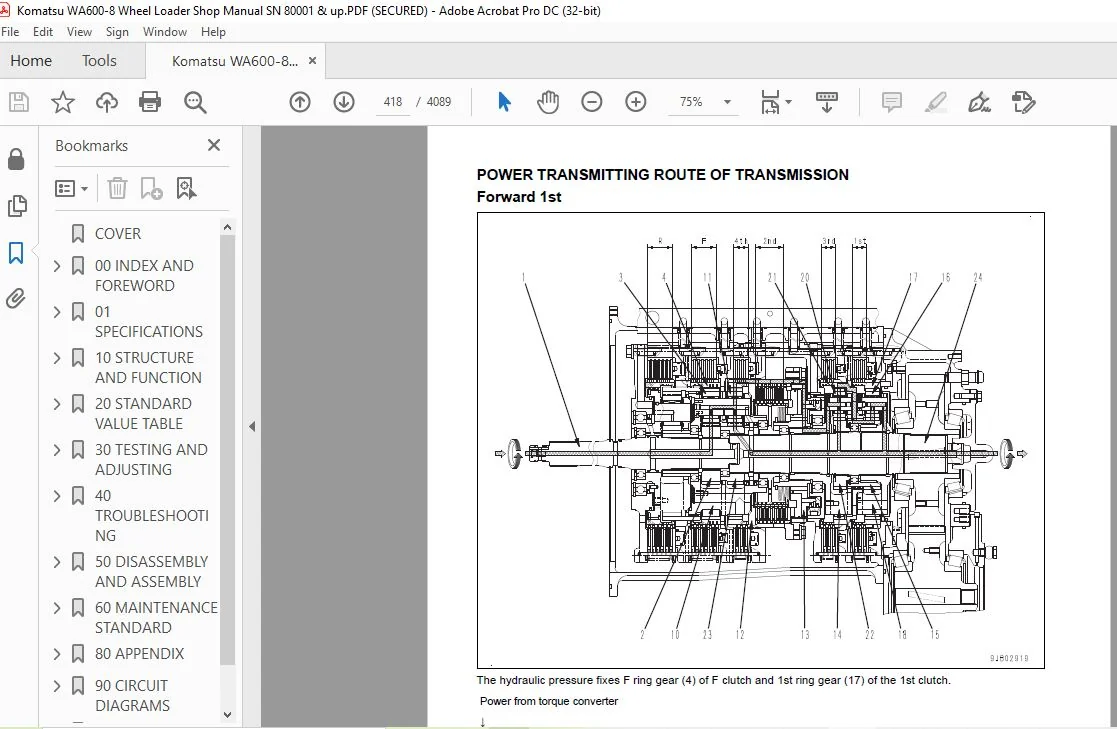1117x729 pixels.
Task: Go to previous page arrow
Action: click(300, 102)
